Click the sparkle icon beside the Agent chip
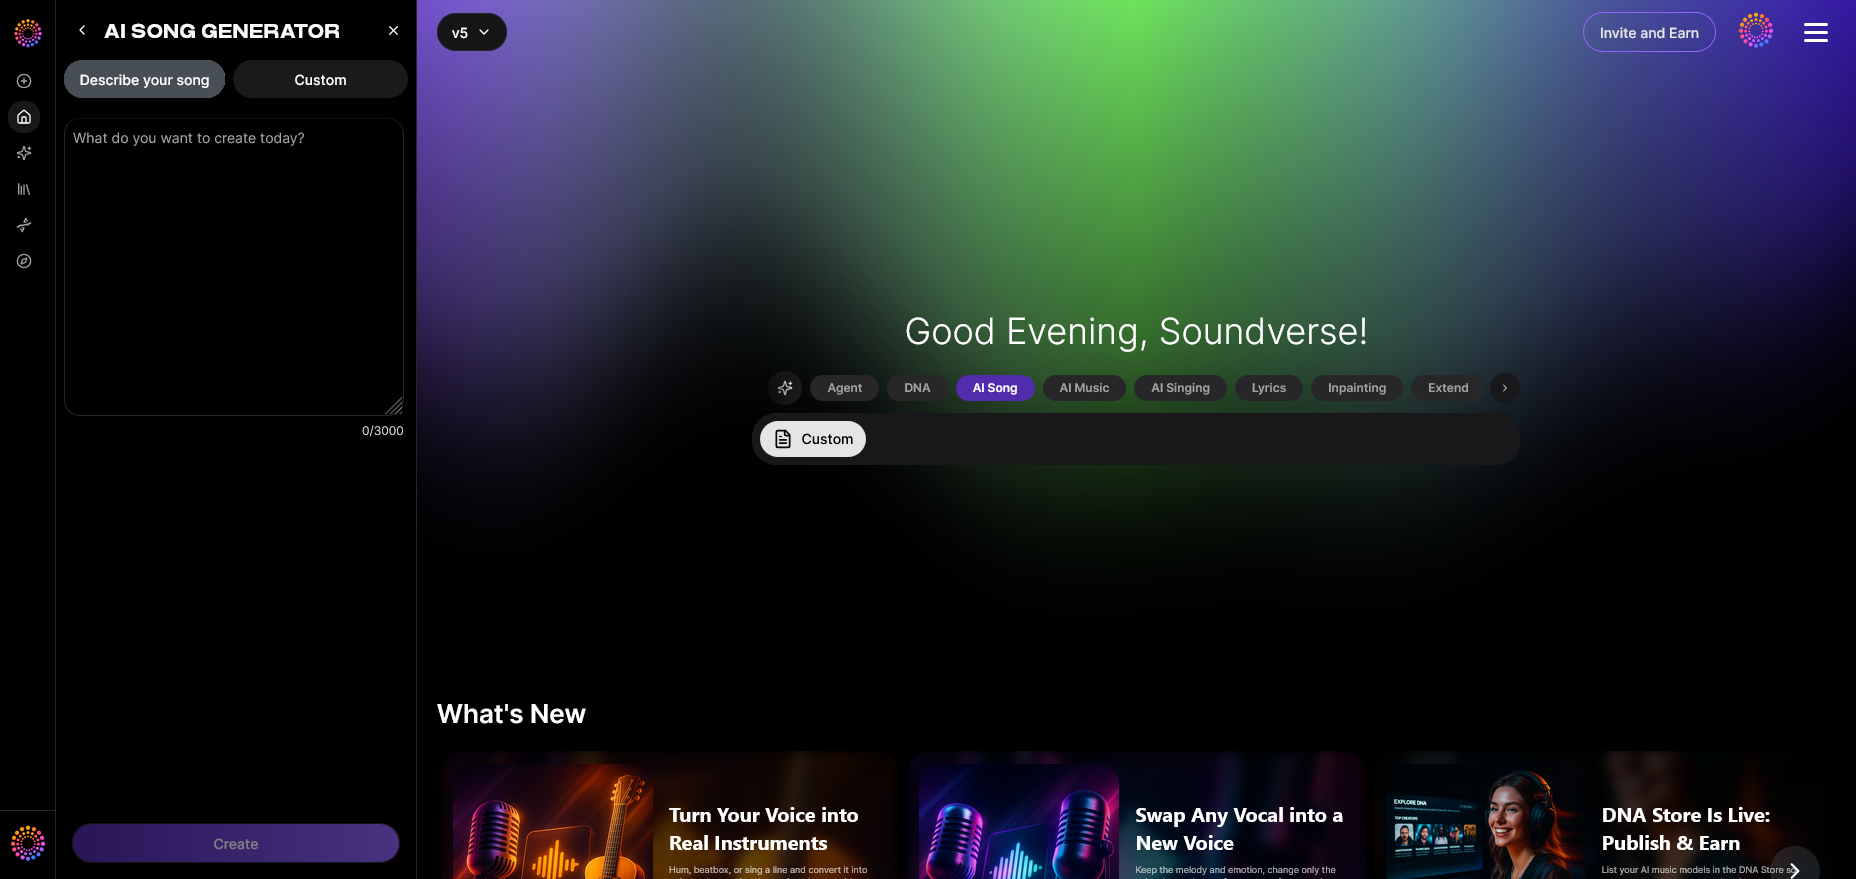The height and width of the screenshot is (879, 1856). pos(785,388)
